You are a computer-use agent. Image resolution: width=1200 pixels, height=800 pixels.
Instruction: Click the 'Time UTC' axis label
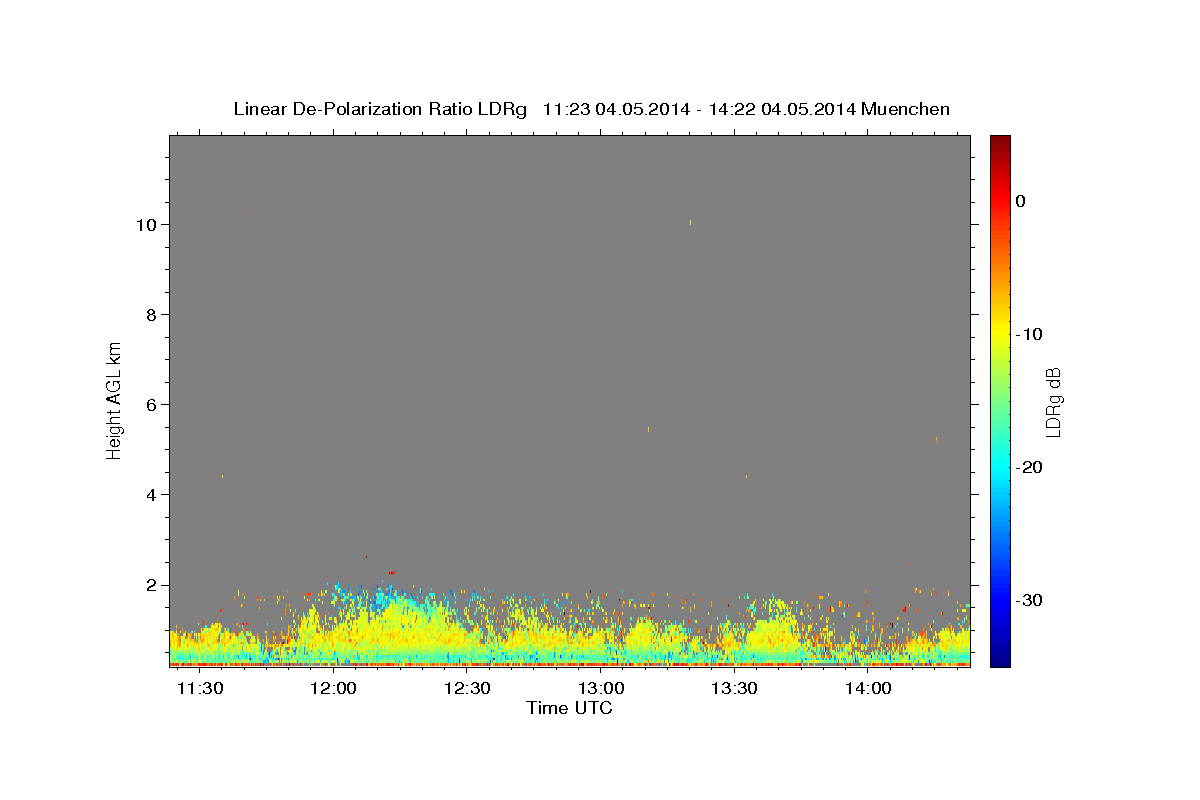569,708
